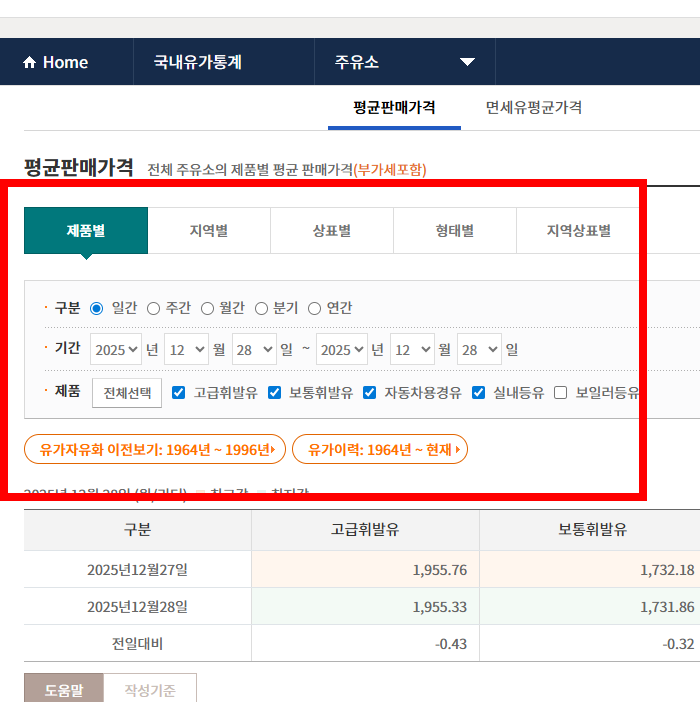
Task: Click the -0.32 difference cell
Action: click(590, 643)
